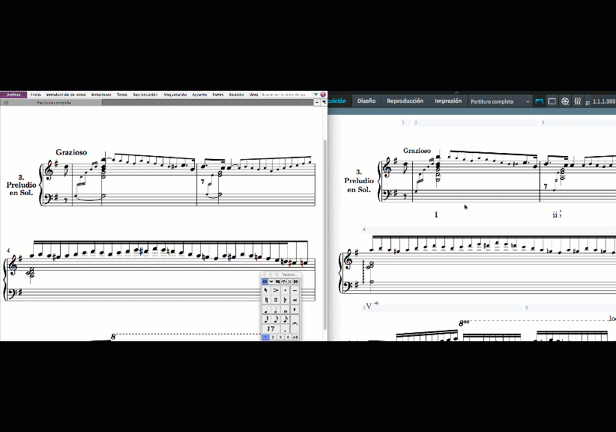
Task: Toggle Dorico window view icon
Action: [552, 101]
